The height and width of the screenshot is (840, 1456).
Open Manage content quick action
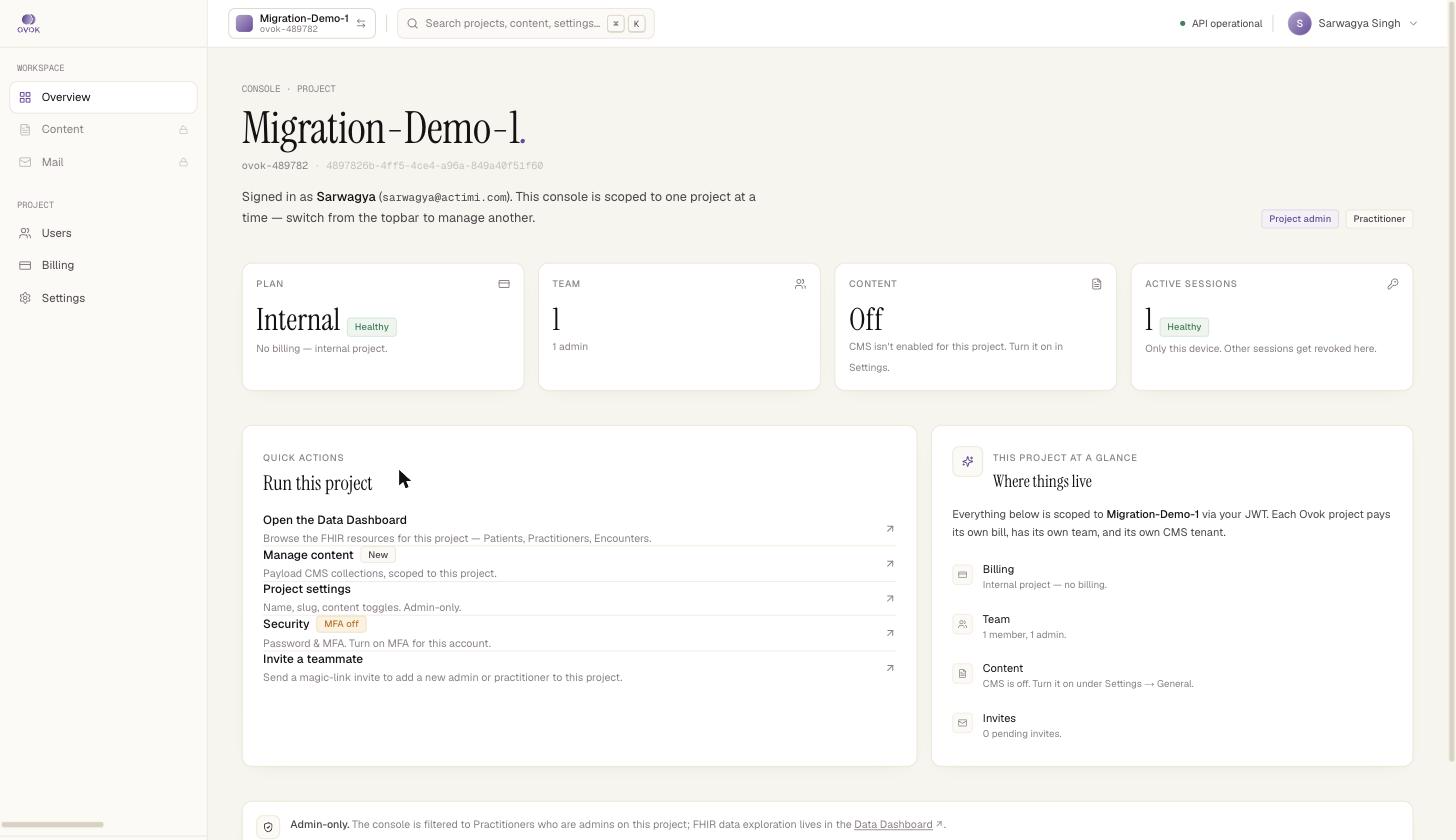(579, 564)
